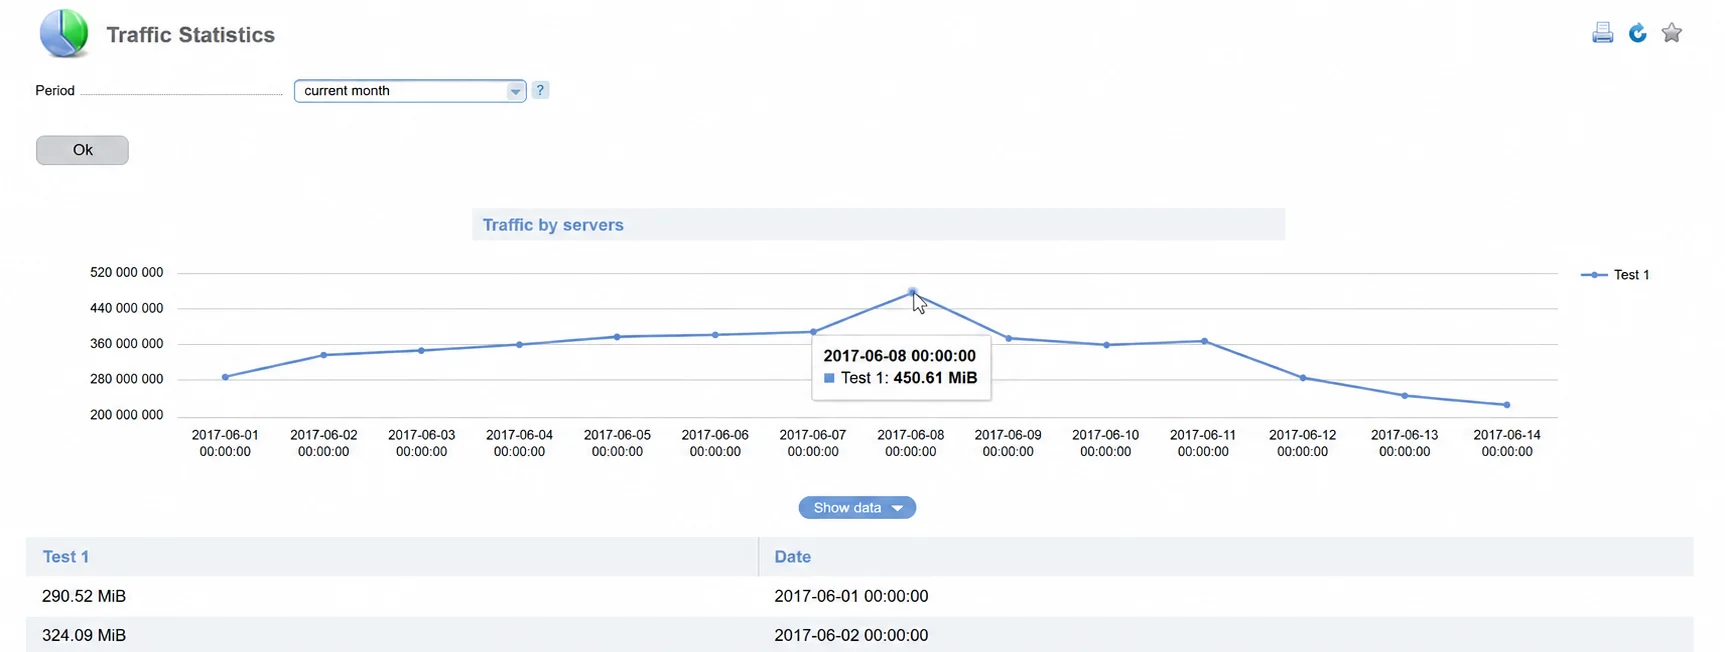Click the Ok button

[82, 150]
